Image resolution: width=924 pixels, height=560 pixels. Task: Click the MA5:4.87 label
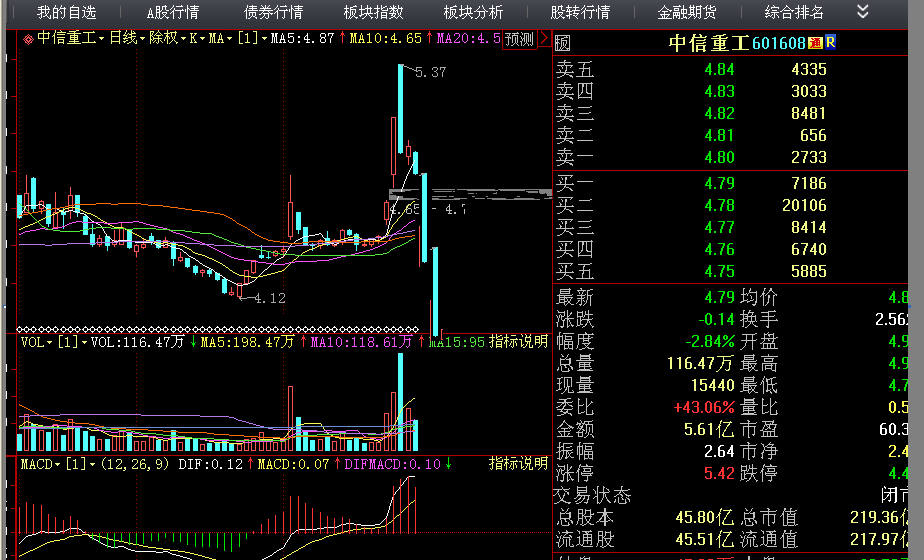303,38
